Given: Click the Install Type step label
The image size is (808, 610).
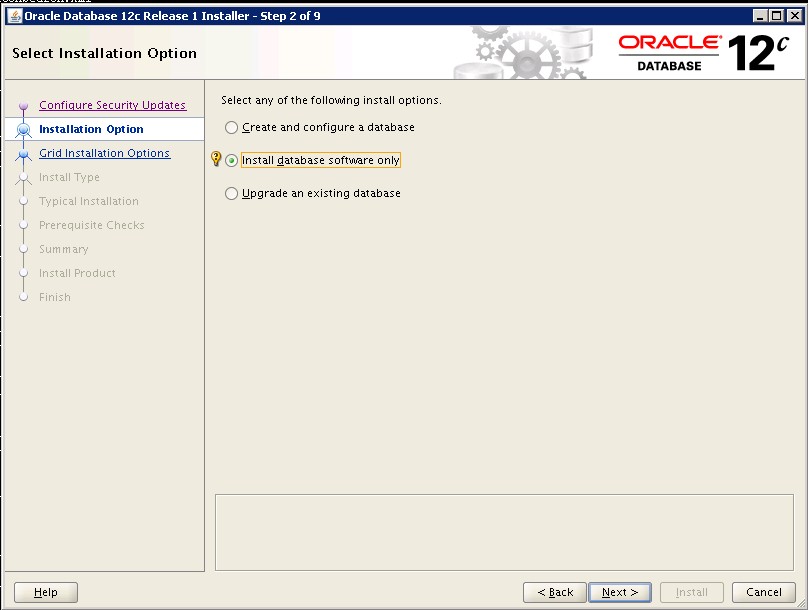Looking at the screenshot, I should (70, 177).
